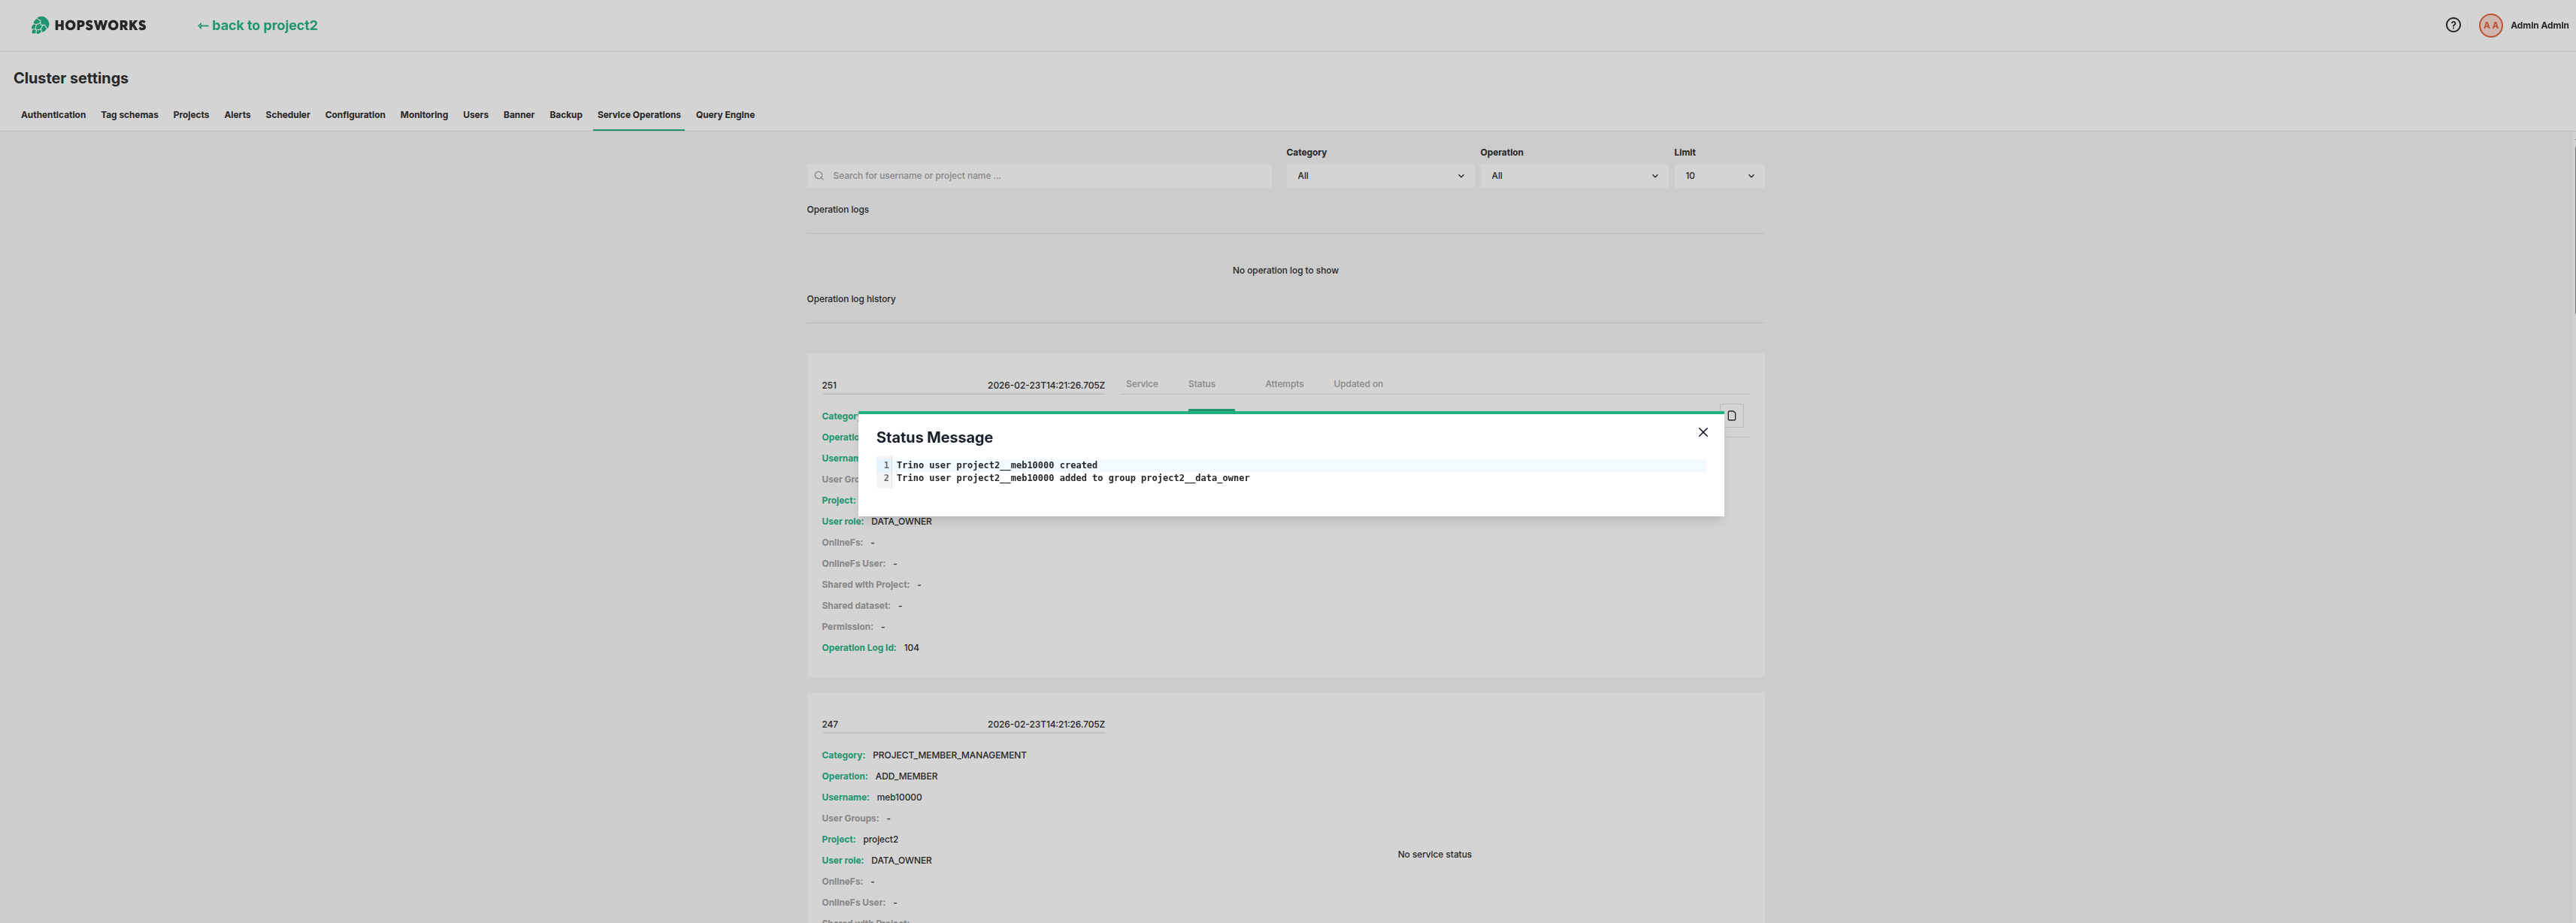Go back to project2 via the header link
The image size is (2576, 923).
pos(256,25)
